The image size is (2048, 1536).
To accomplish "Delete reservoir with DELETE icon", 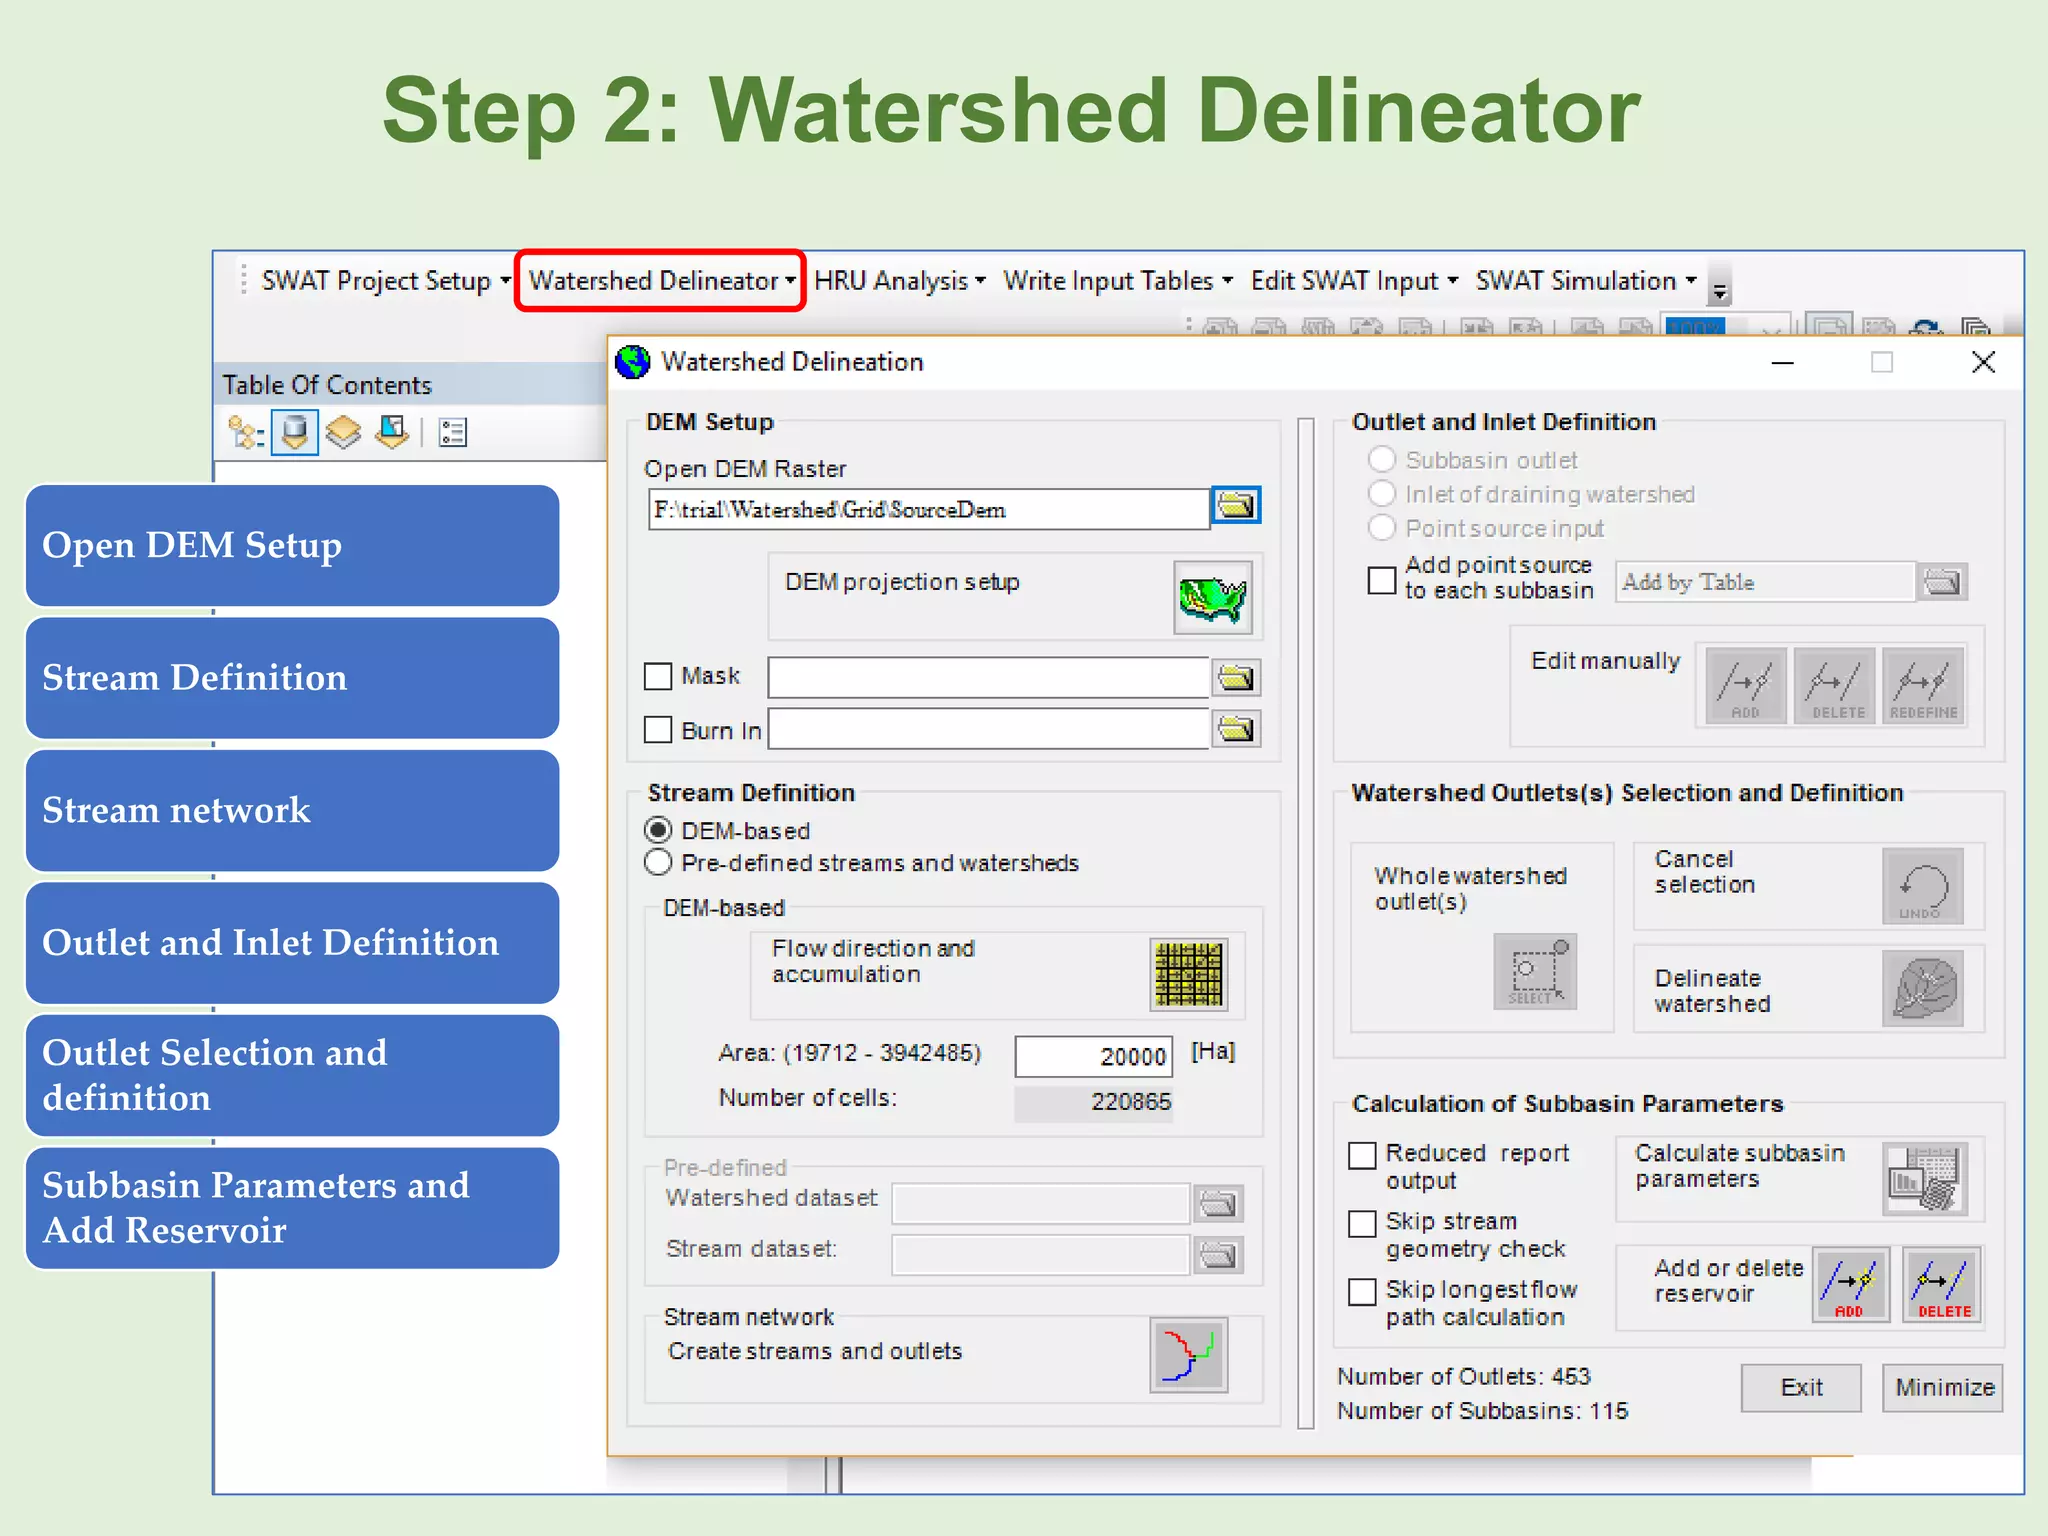I will (1942, 1285).
